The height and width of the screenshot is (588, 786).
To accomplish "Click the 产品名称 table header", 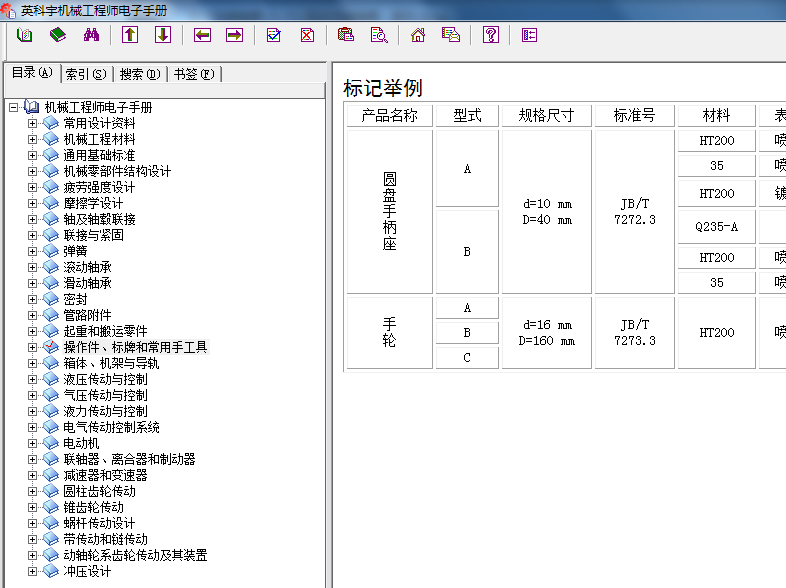I will tap(389, 116).
